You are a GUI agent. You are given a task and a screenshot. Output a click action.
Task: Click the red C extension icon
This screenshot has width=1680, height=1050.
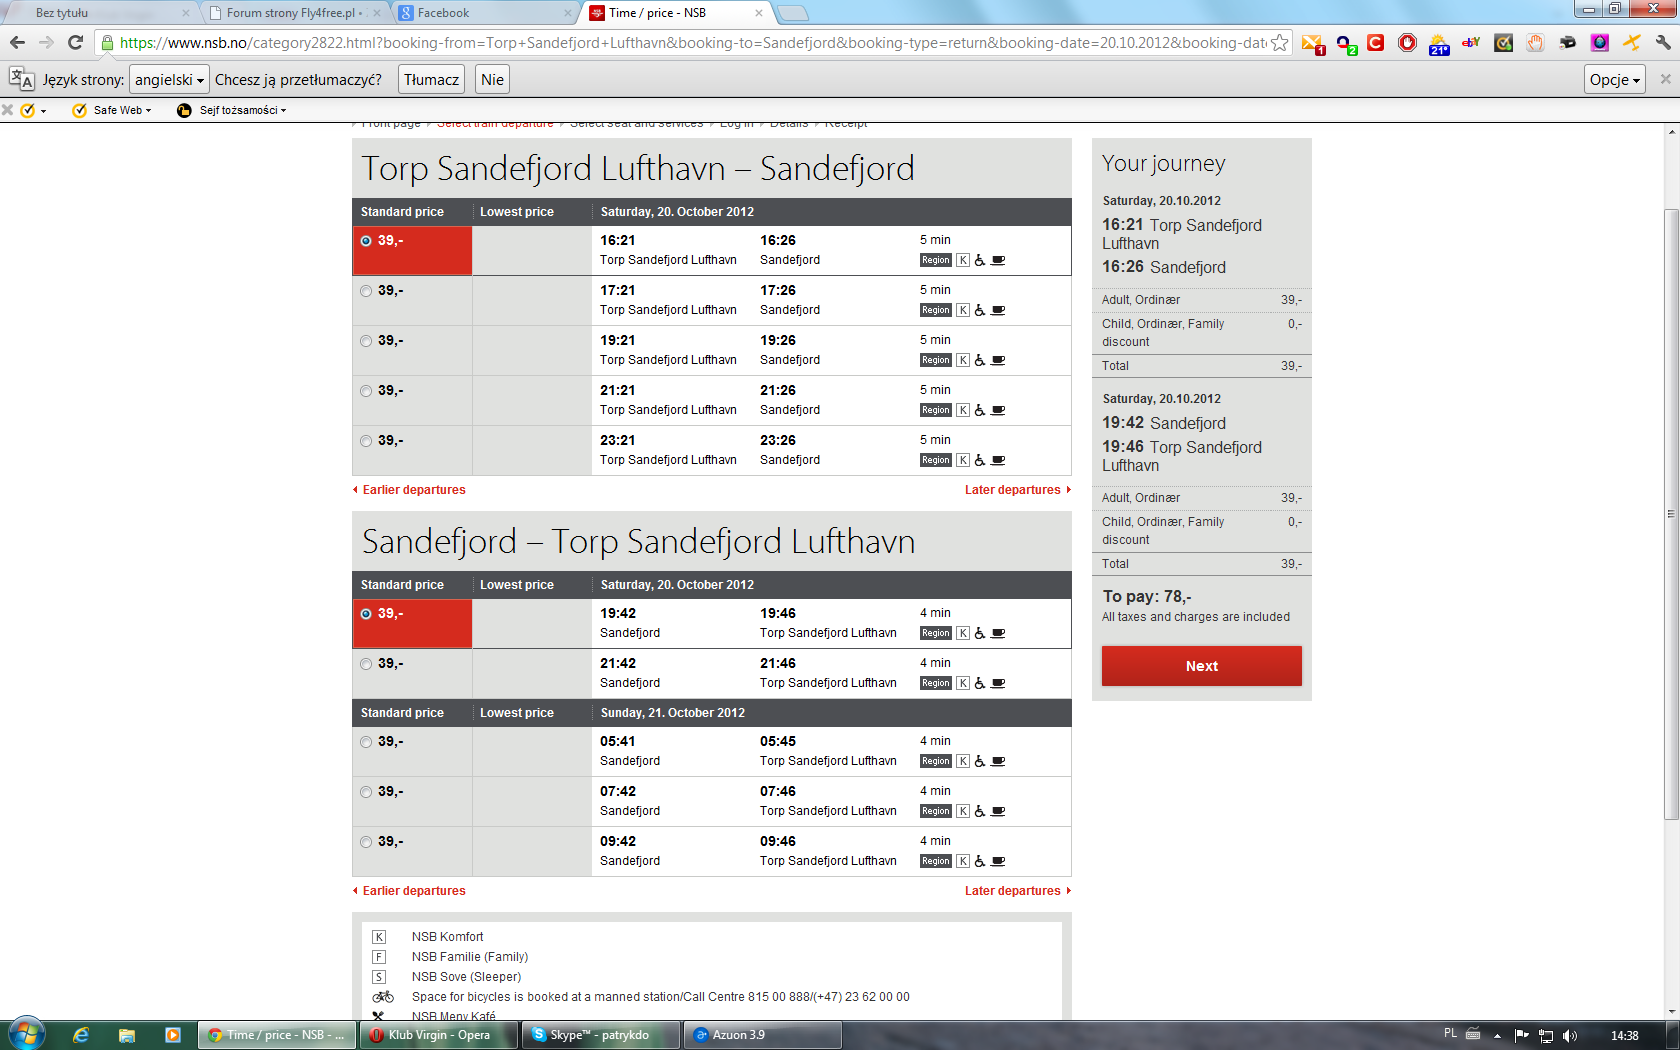(x=1376, y=43)
